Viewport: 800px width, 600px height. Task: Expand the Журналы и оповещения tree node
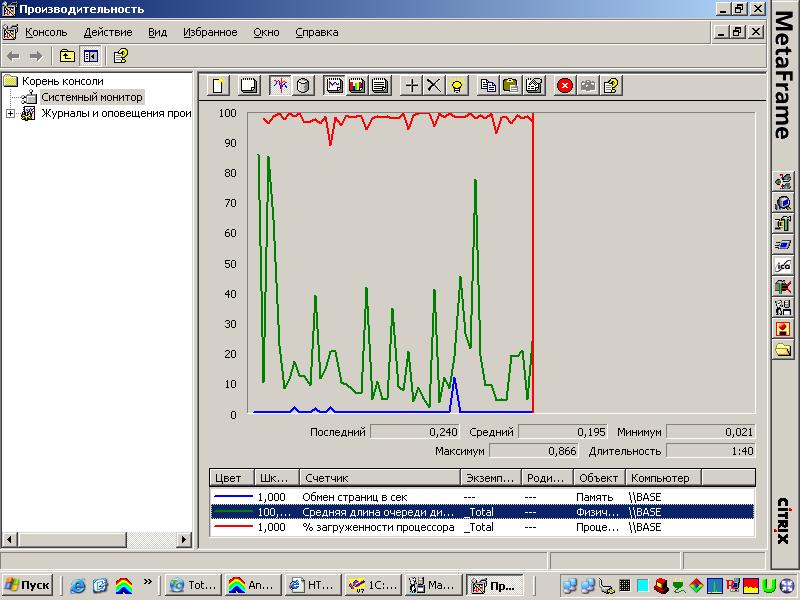11,113
